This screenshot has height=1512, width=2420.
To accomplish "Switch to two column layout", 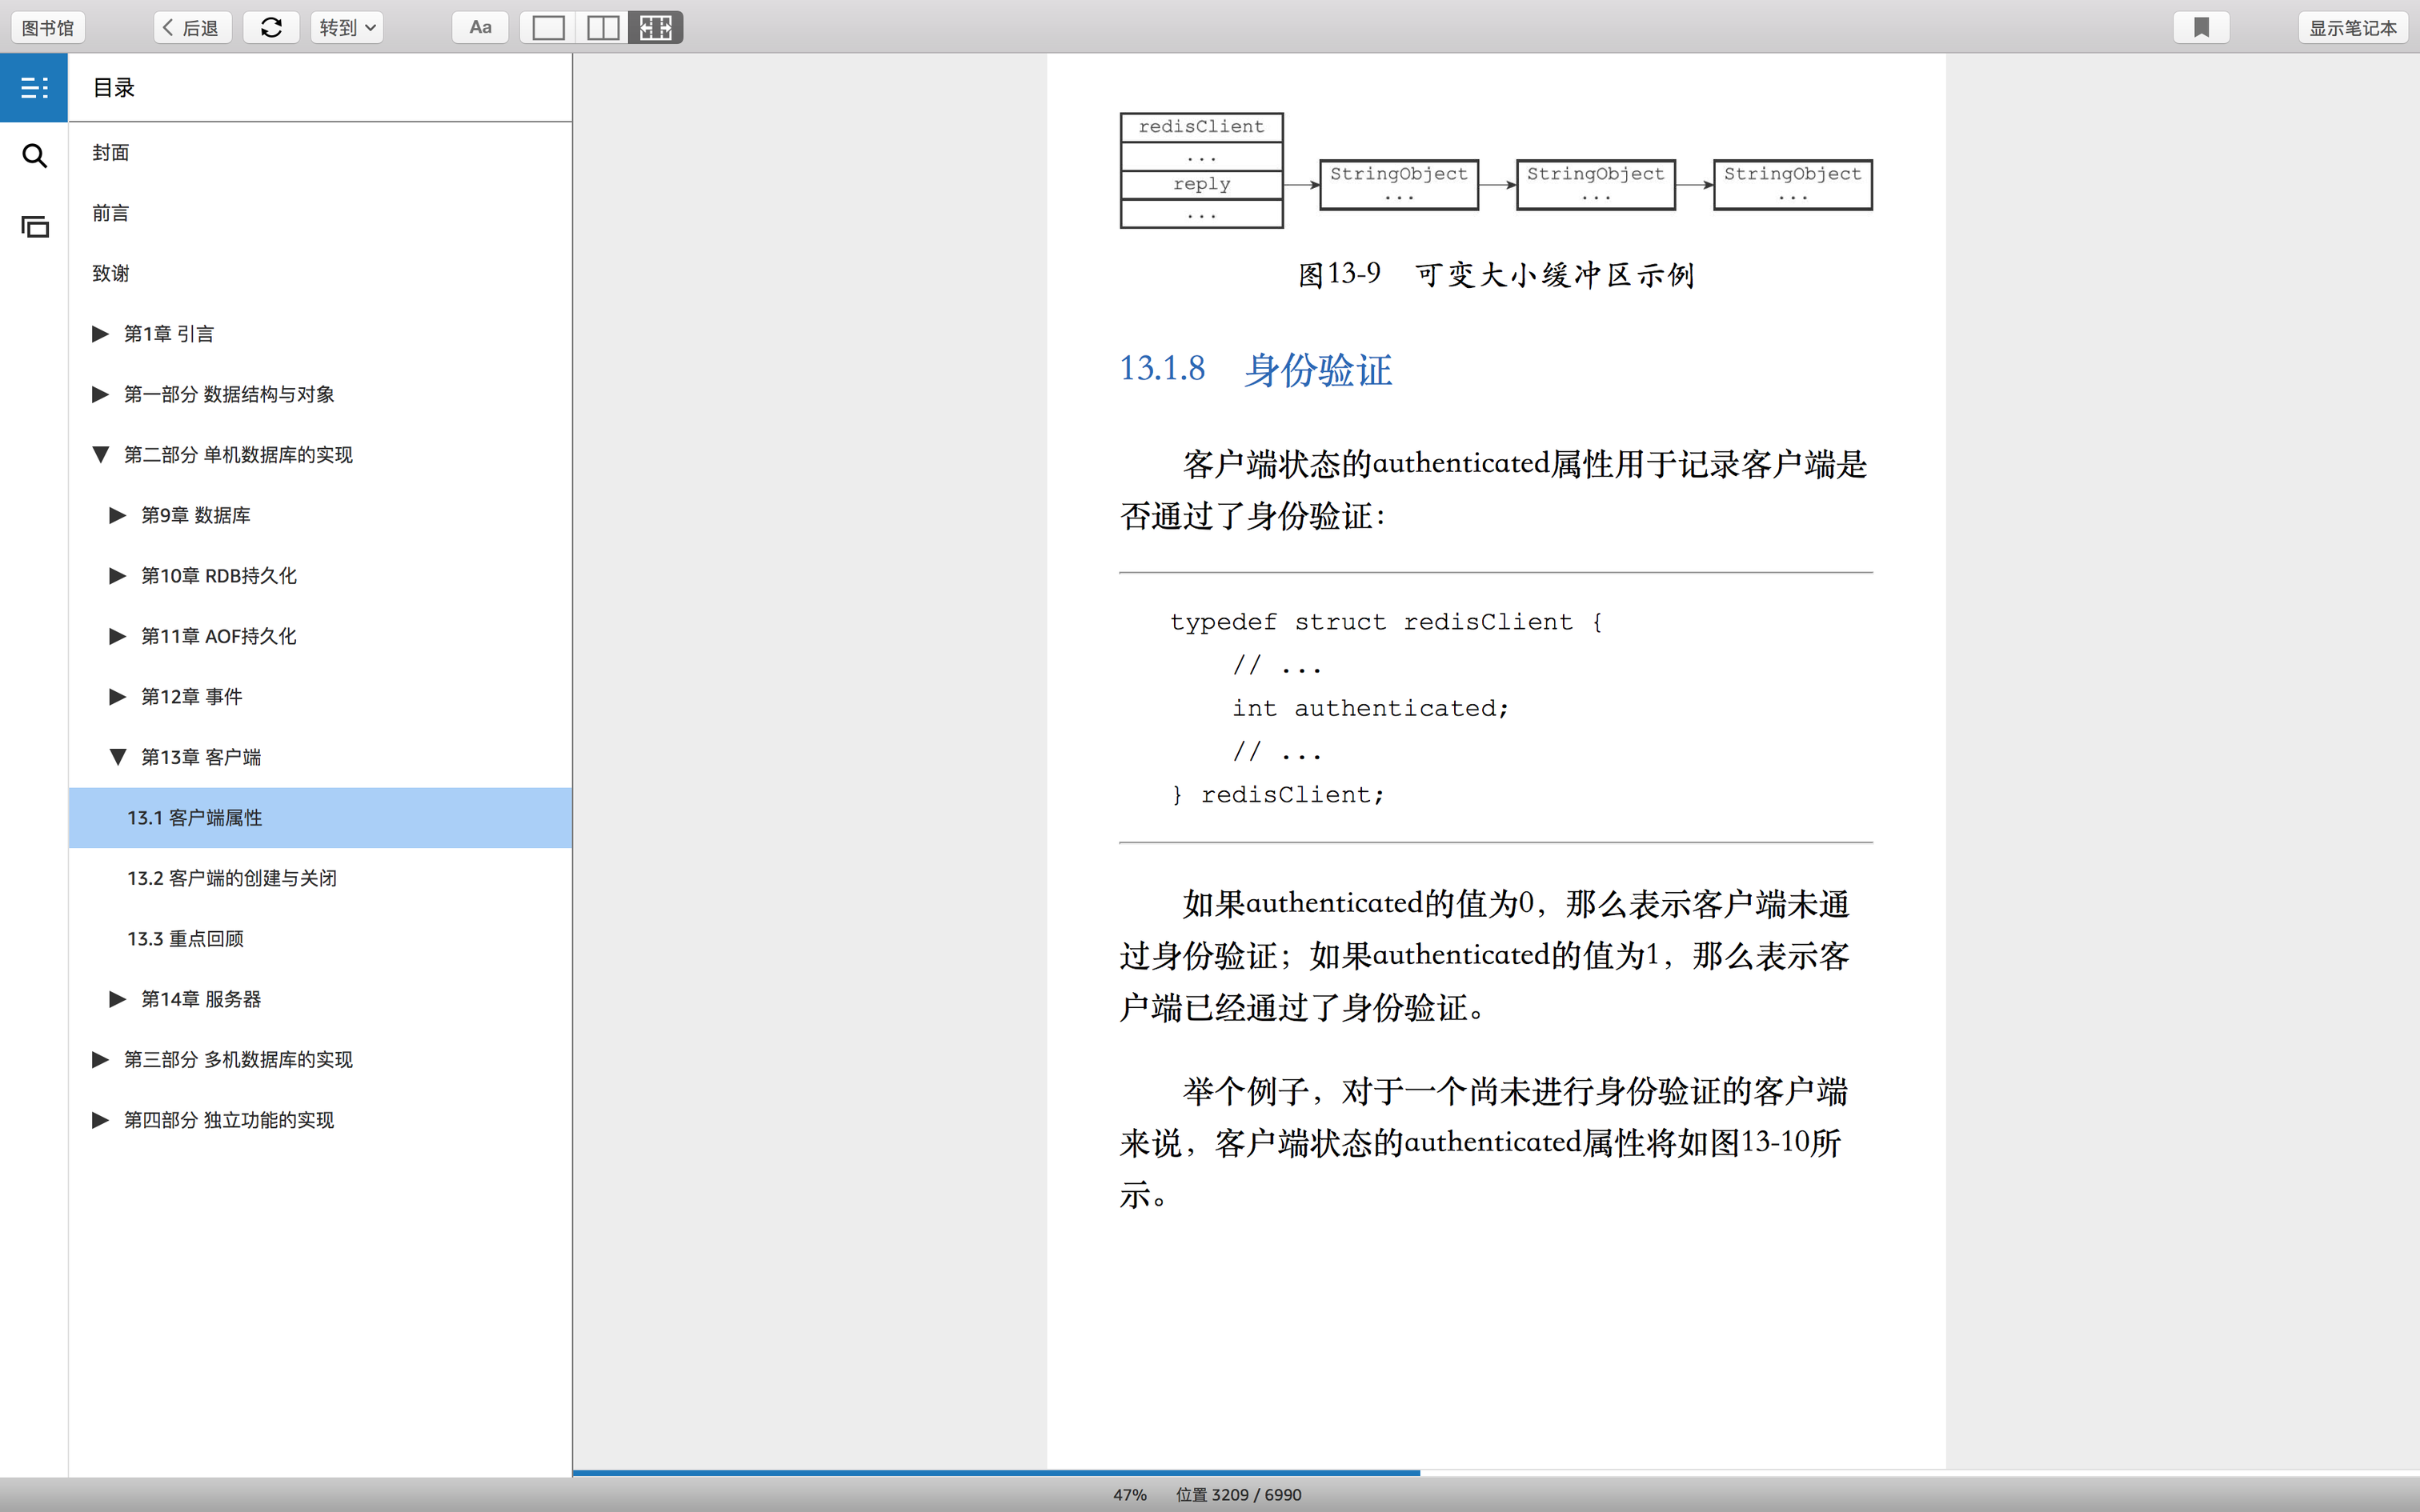I will (602, 28).
